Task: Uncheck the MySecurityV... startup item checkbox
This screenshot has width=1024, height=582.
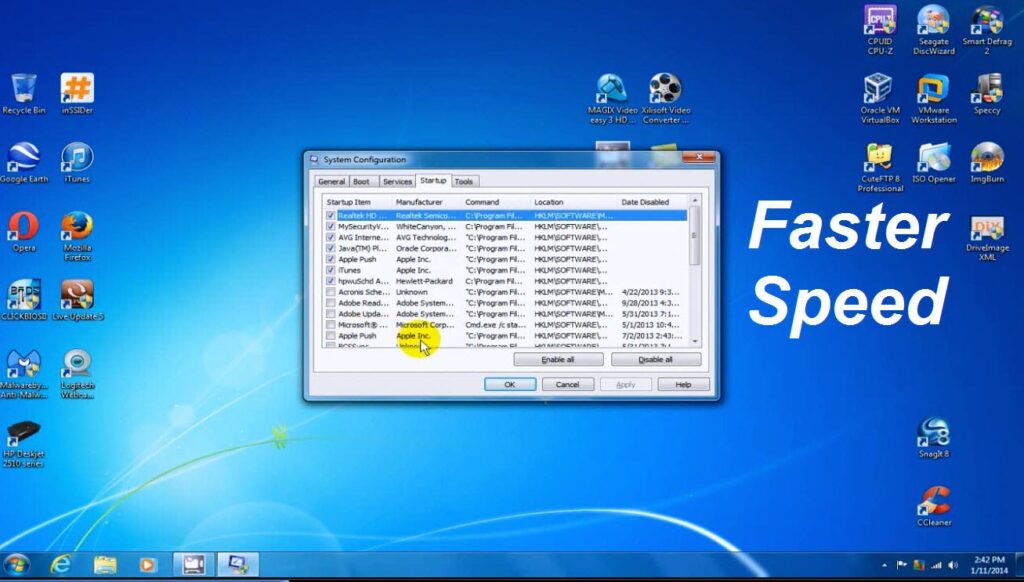Action: pyautogui.click(x=330, y=227)
